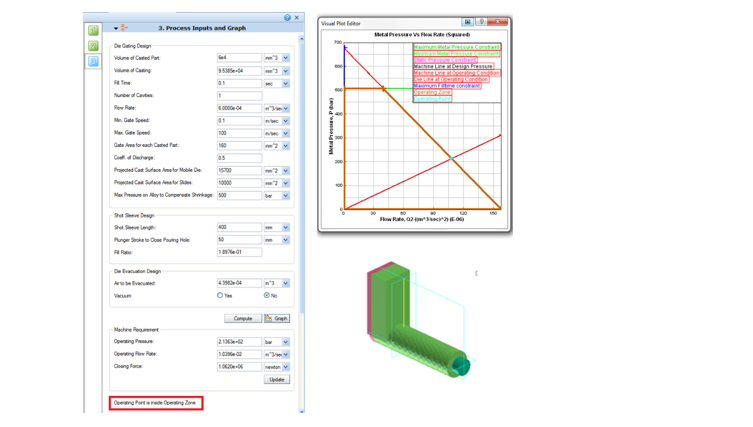Click Projected Cast Surface Area for Slides field
This screenshot has width=753, height=427.
click(239, 183)
